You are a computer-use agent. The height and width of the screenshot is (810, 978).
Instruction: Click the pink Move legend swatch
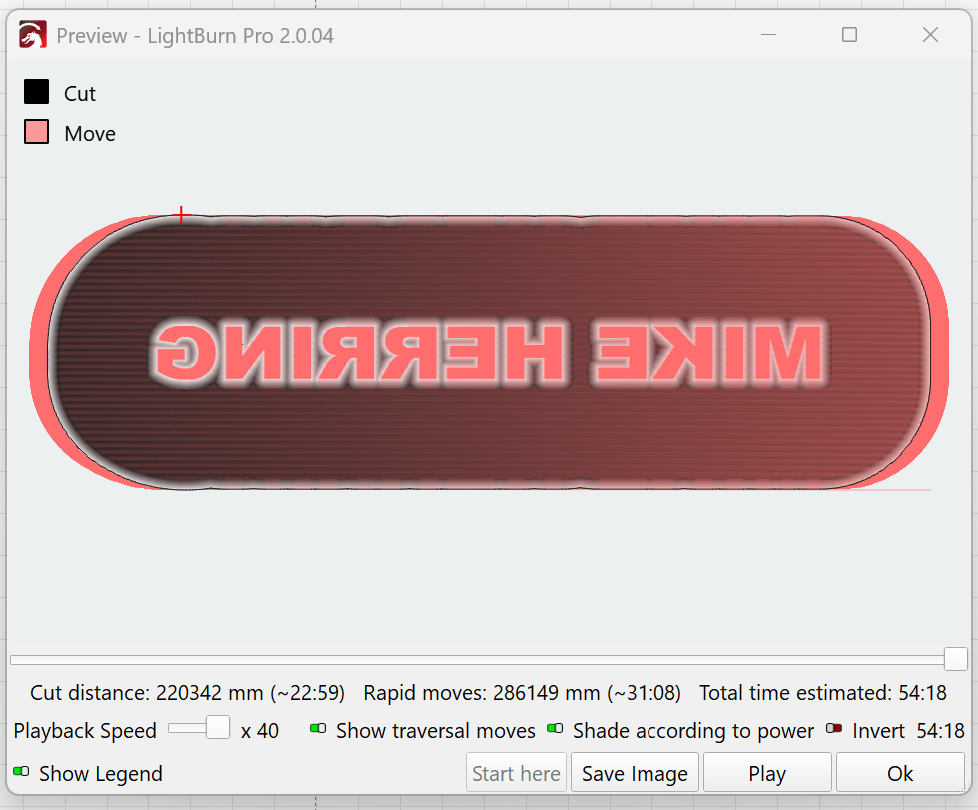coord(36,132)
